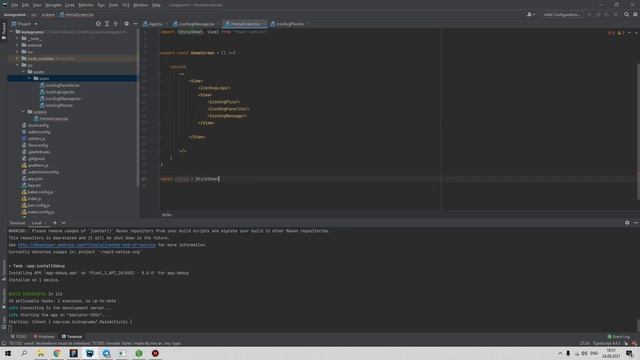Open Project panel settings gear
Screen dimensions: 640x360
click(x=127, y=24)
